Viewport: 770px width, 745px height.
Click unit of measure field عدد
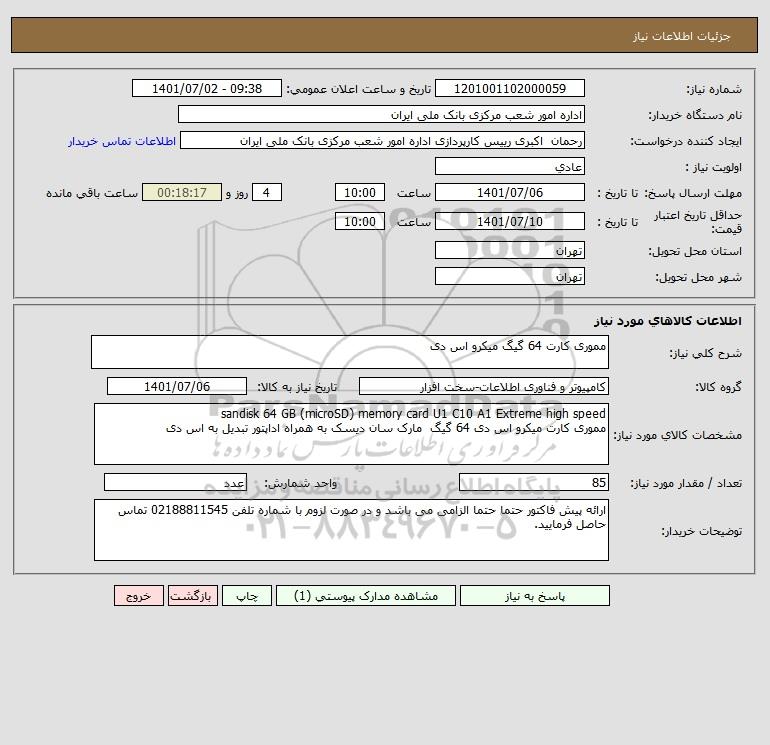[x=175, y=482]
